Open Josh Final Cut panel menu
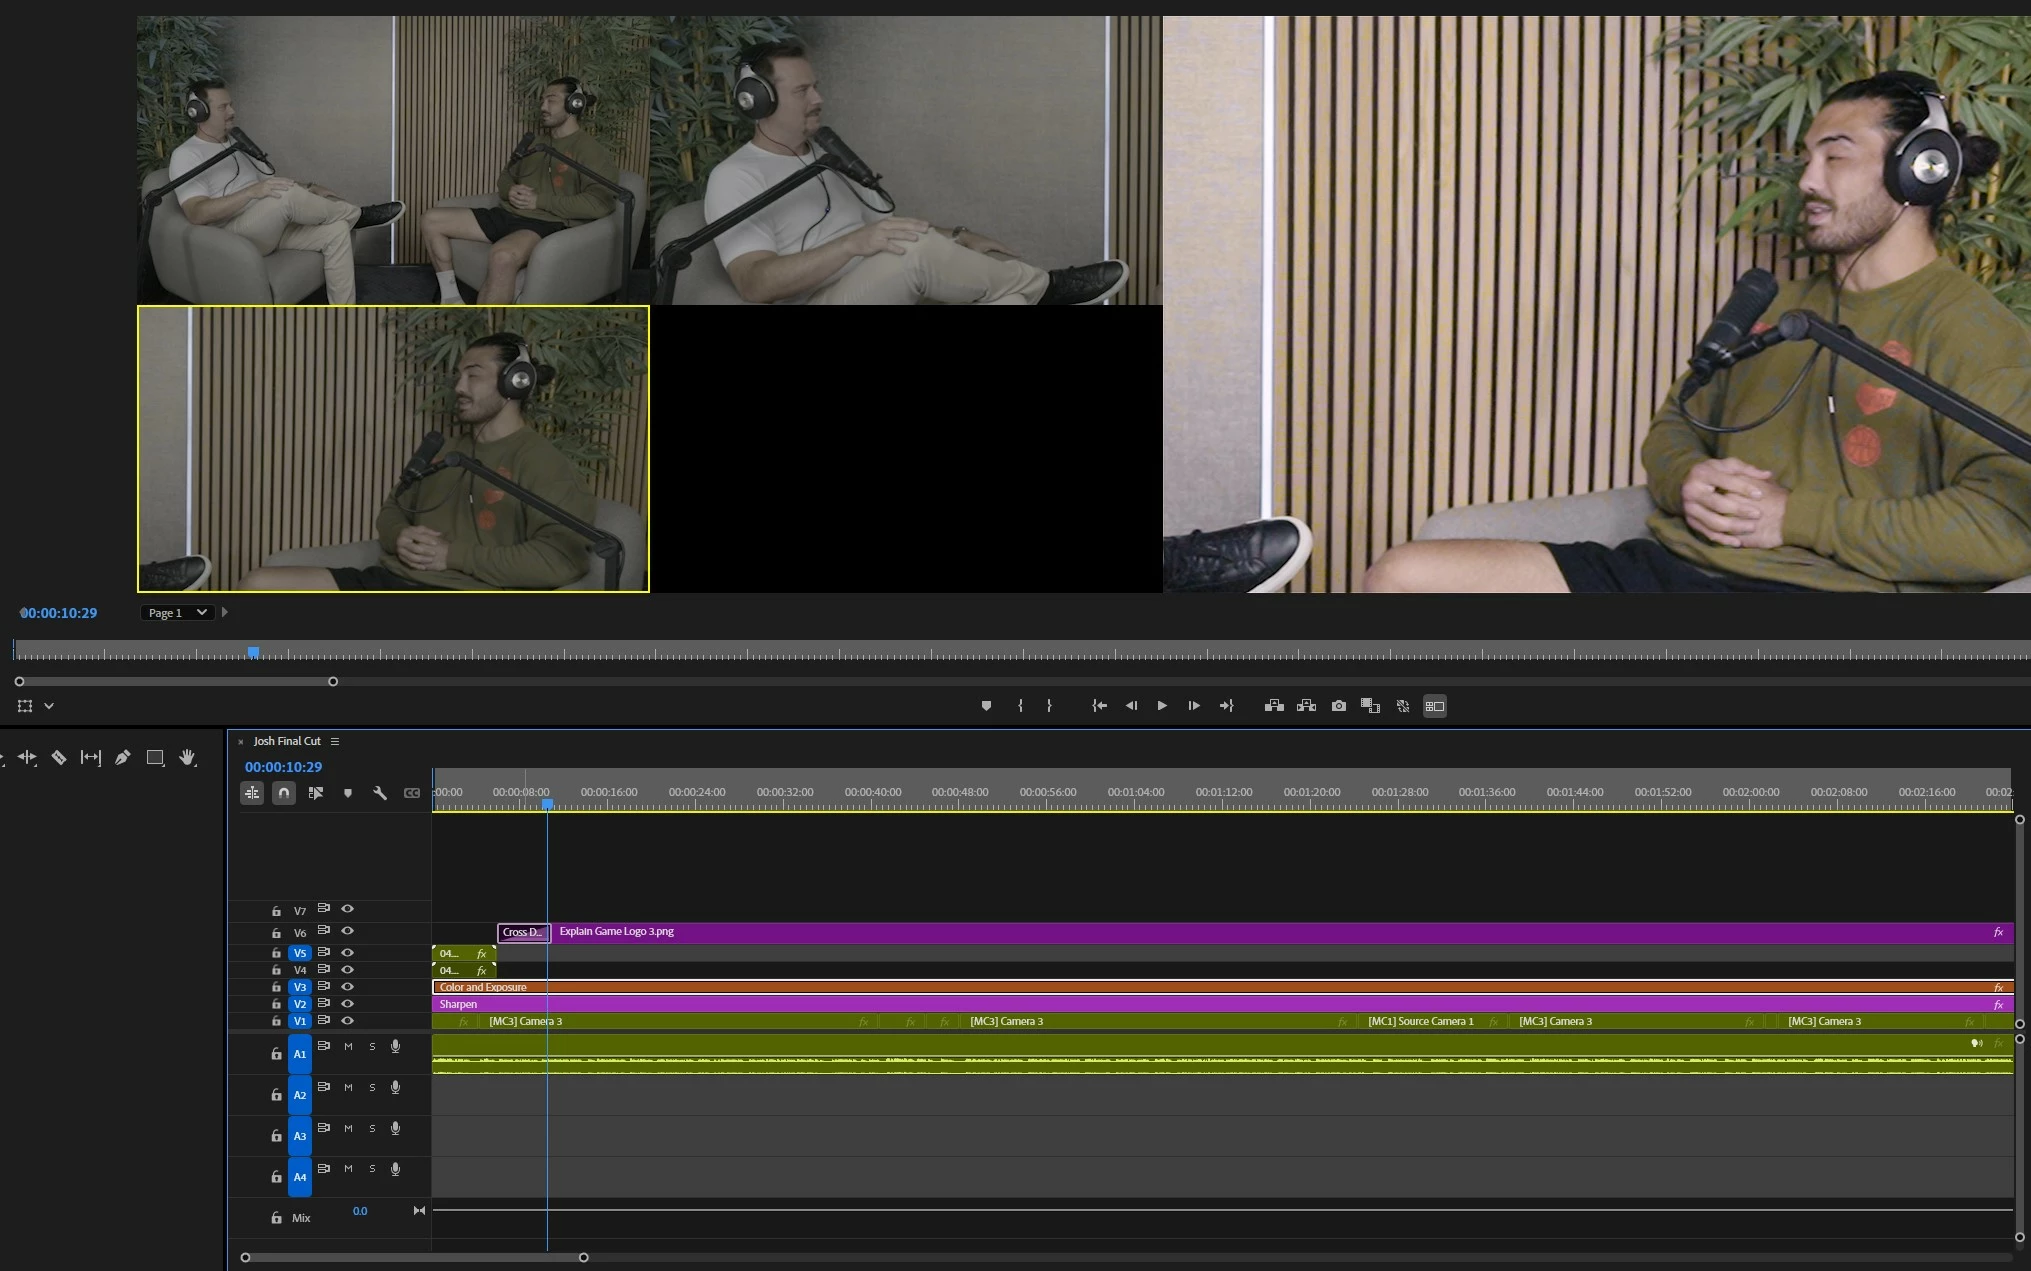 [x=335, y=741]
